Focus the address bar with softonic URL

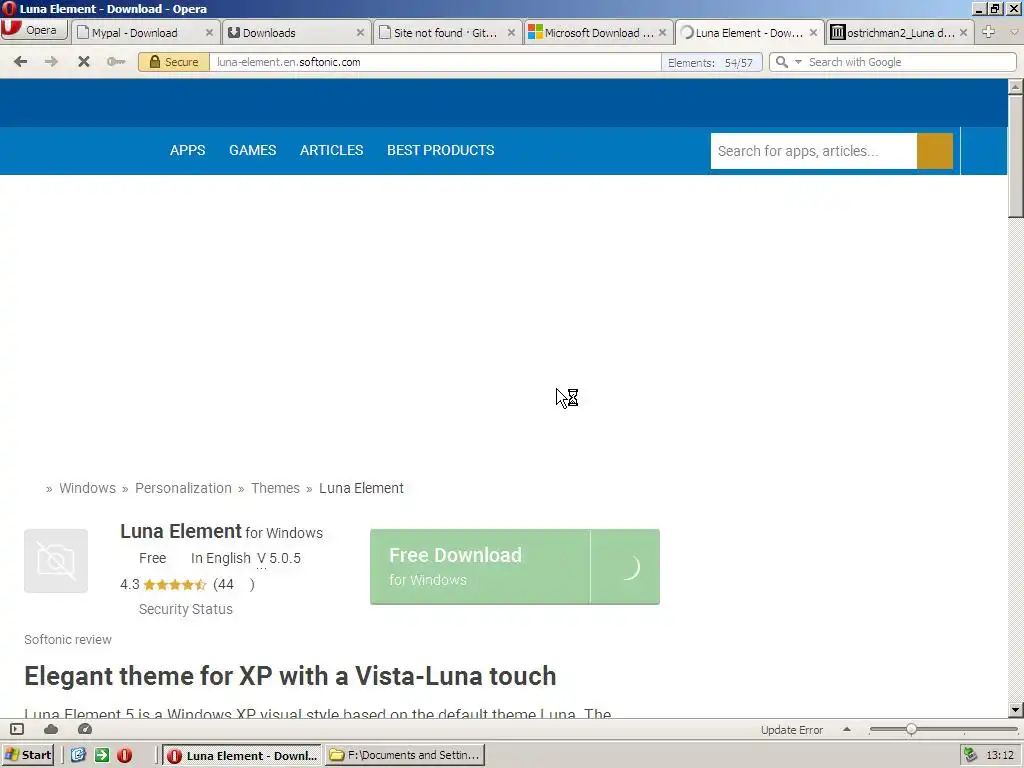pos(435,62)
